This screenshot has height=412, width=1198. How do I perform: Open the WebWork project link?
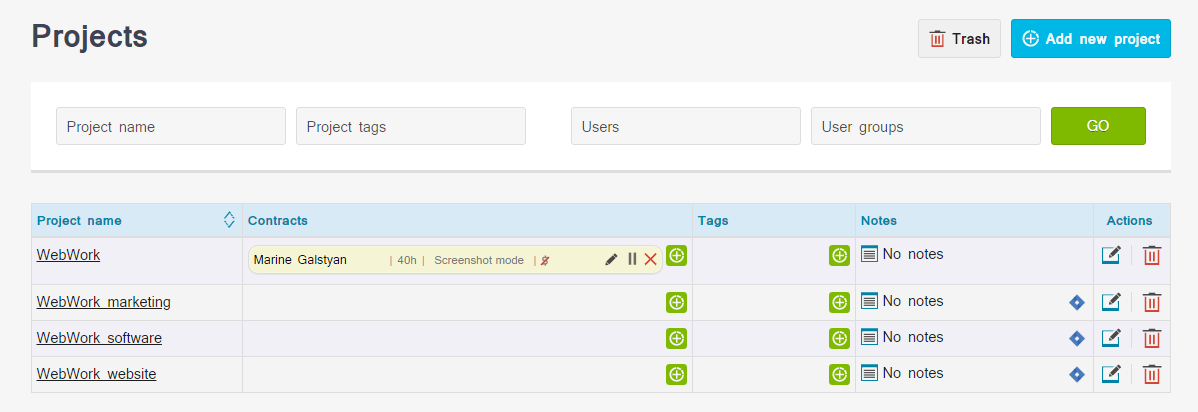(x=68, y=255)
